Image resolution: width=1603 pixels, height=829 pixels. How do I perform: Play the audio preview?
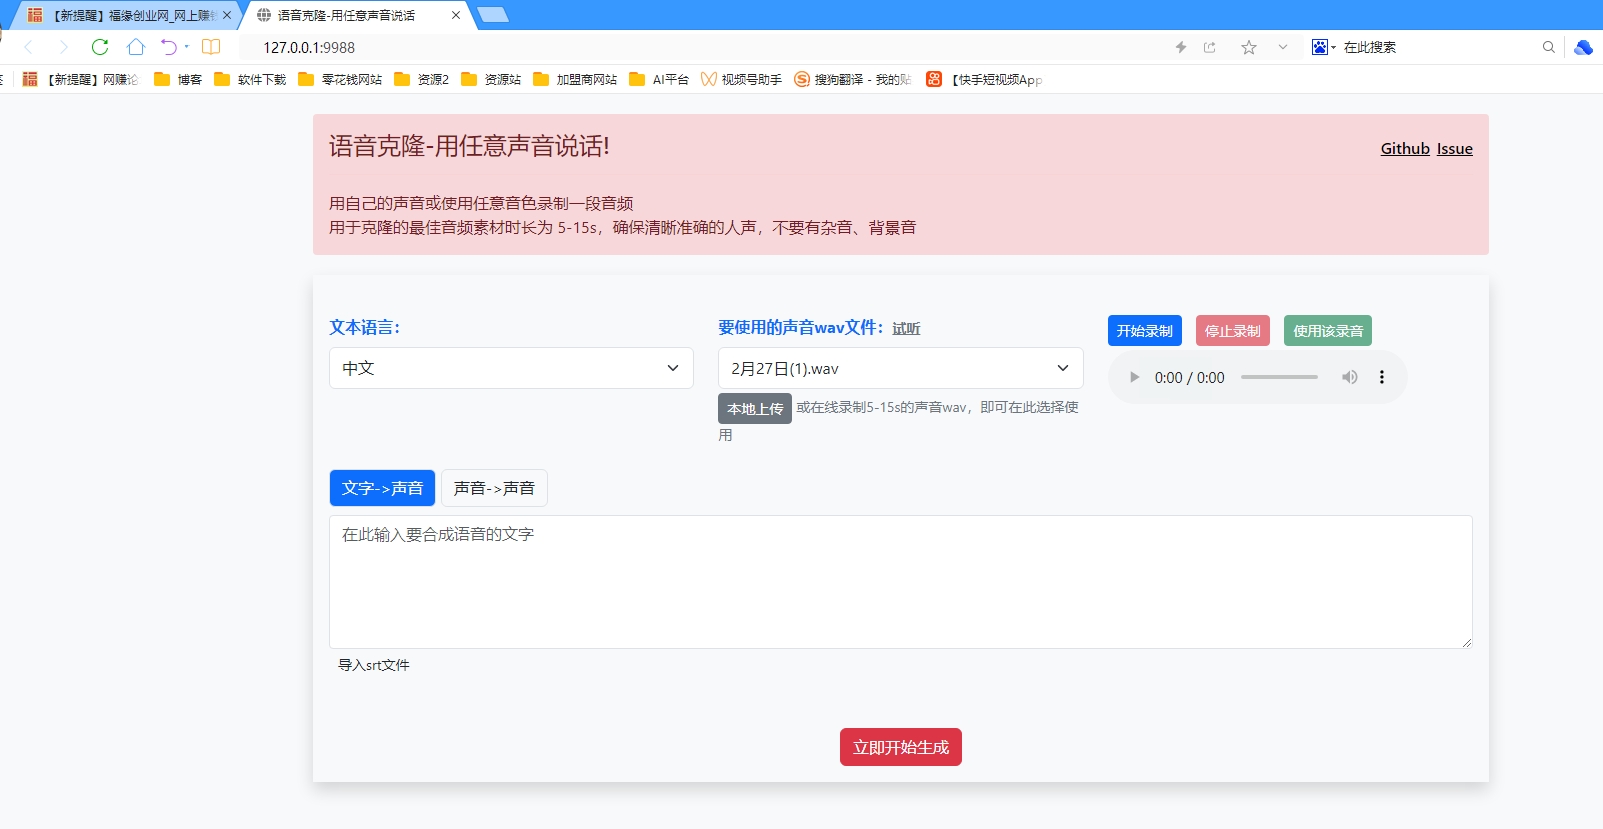click(x=1134, y=377)
